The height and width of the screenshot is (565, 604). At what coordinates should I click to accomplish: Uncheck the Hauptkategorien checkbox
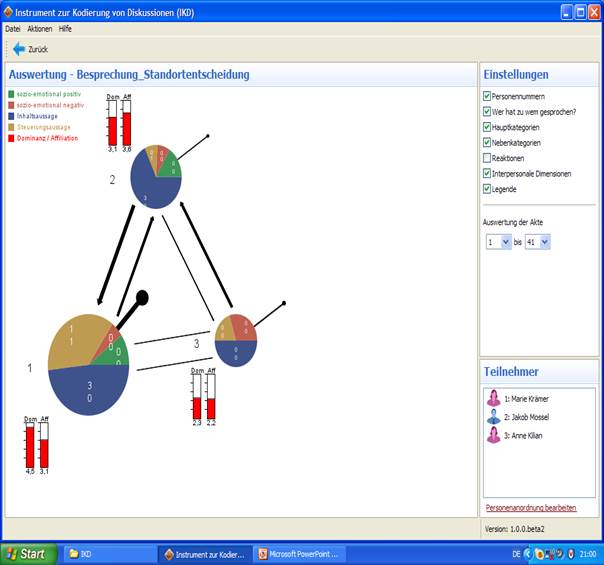click(x=487, y=127)
